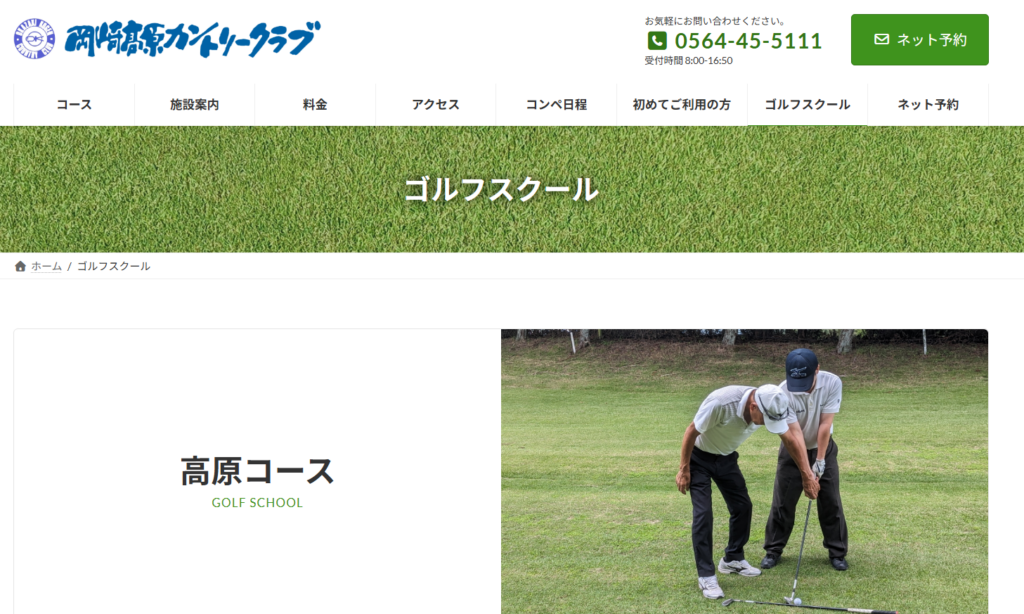Click the ゴルフスクール navigation tab

[x=807, y=105]
